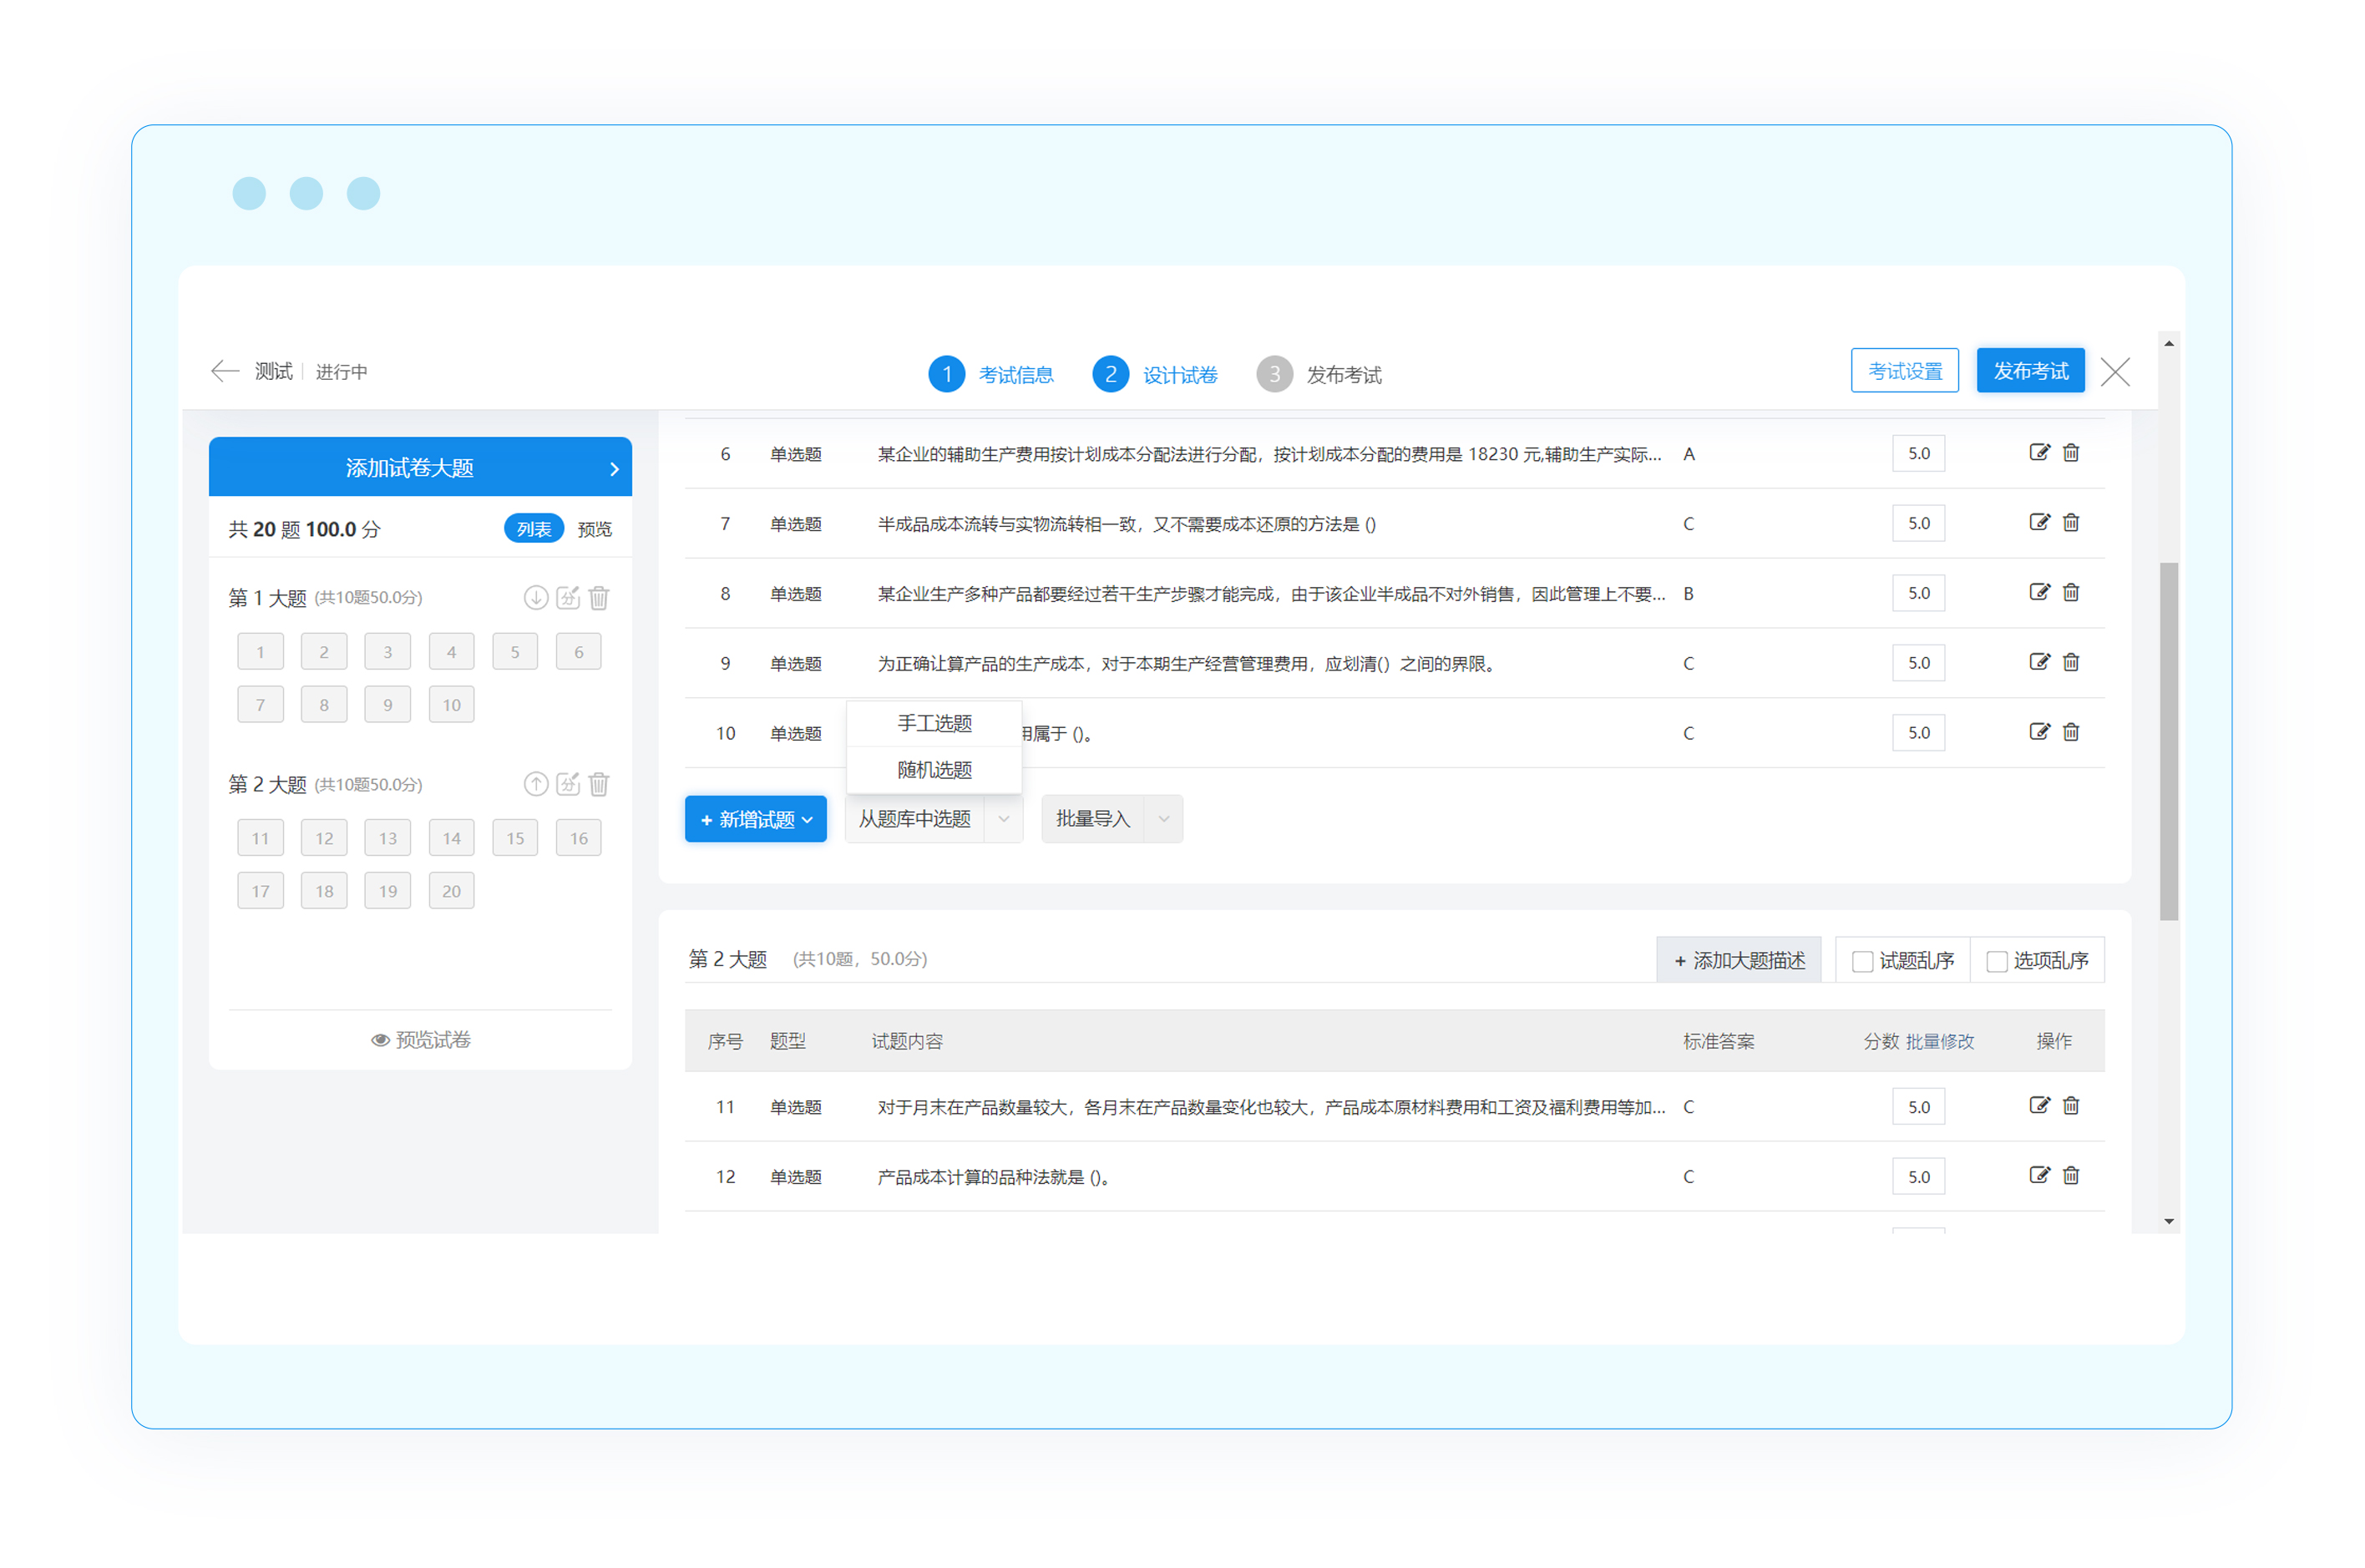Move section 第2大题 up with the arrow icon
This screenshot has height=1568, width=2365.
tap(536, 784)
